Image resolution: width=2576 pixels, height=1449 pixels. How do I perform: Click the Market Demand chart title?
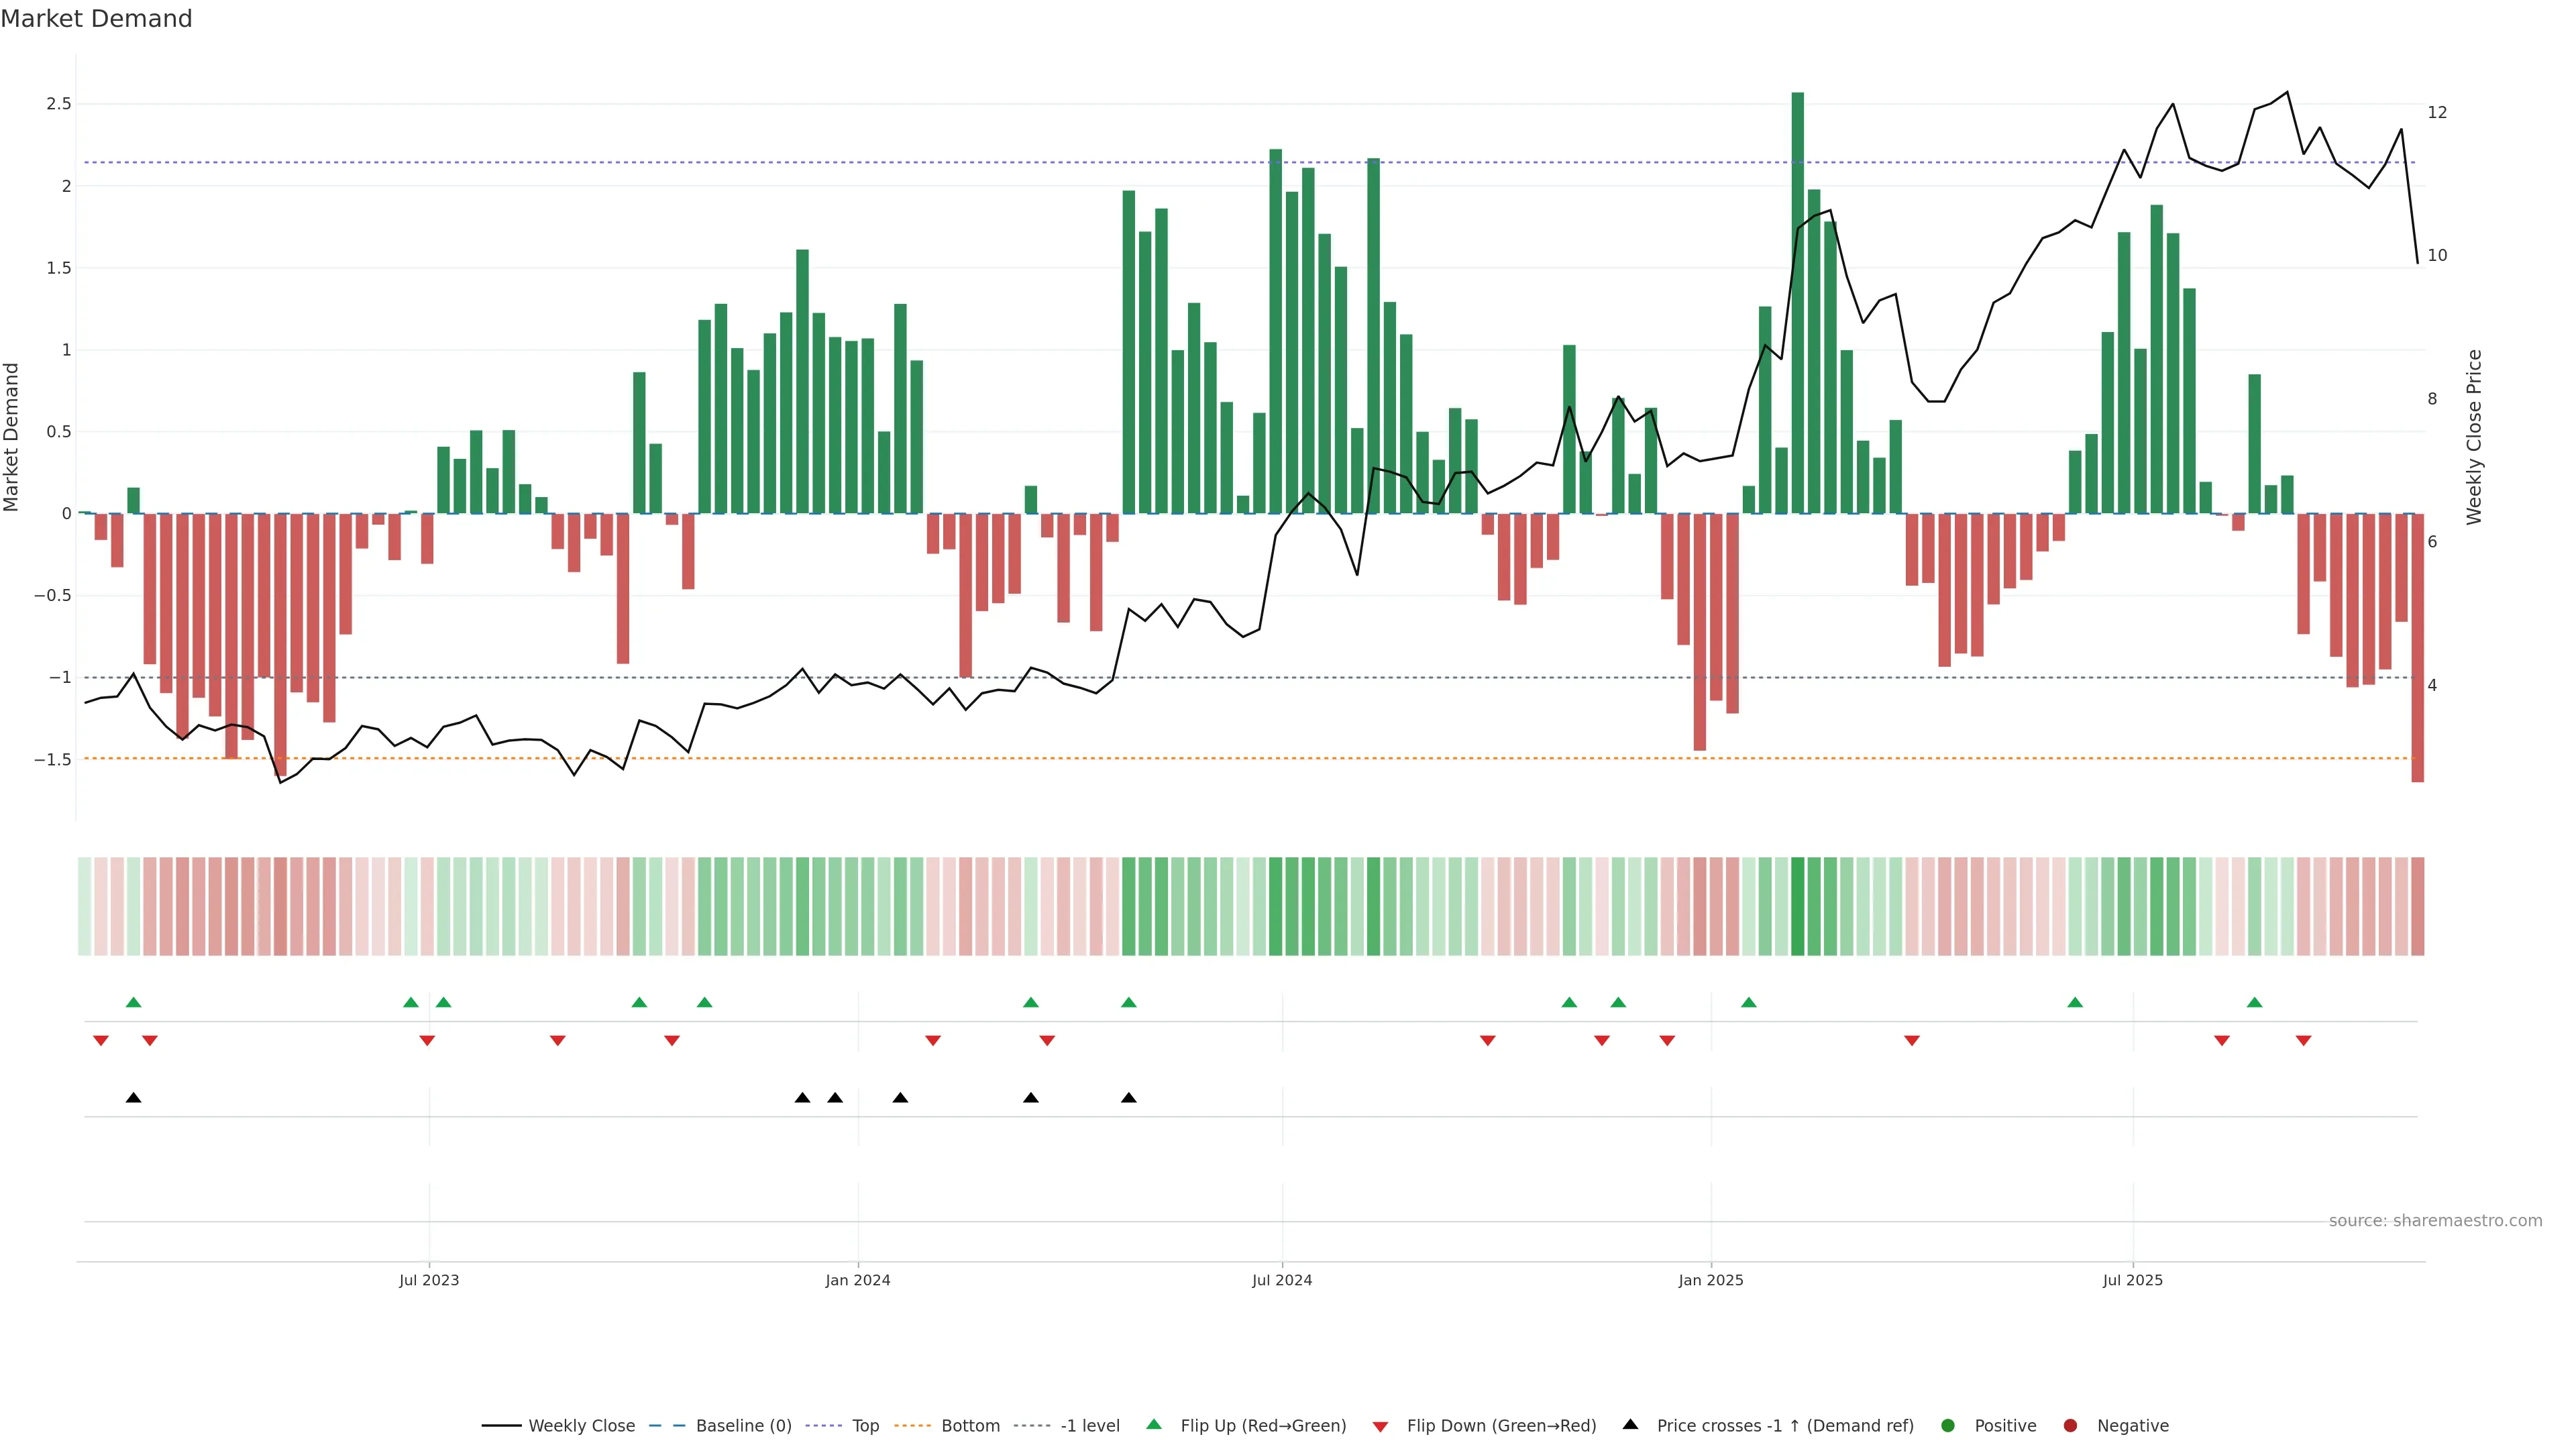point(96,19)
